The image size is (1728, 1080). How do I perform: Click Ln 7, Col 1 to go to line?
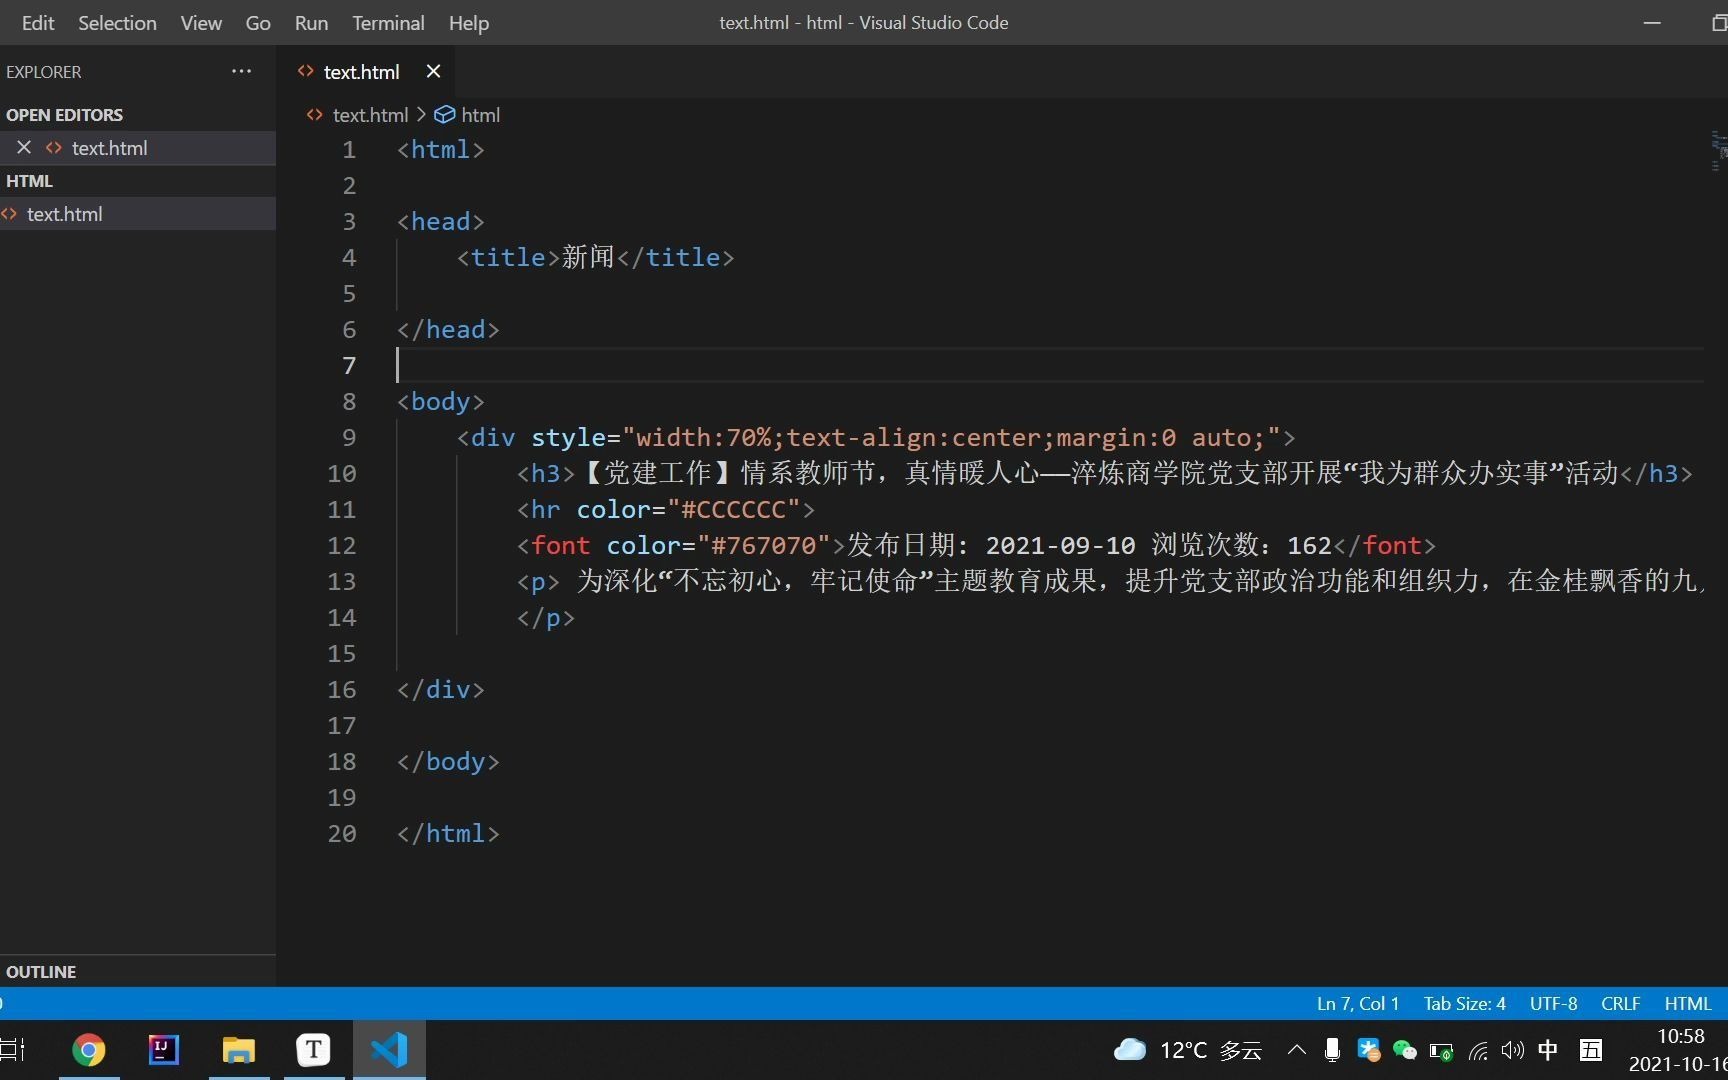[1356, 1003]
